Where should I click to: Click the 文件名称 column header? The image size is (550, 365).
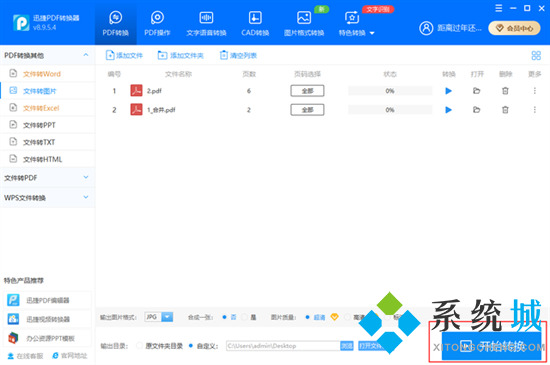179,74
